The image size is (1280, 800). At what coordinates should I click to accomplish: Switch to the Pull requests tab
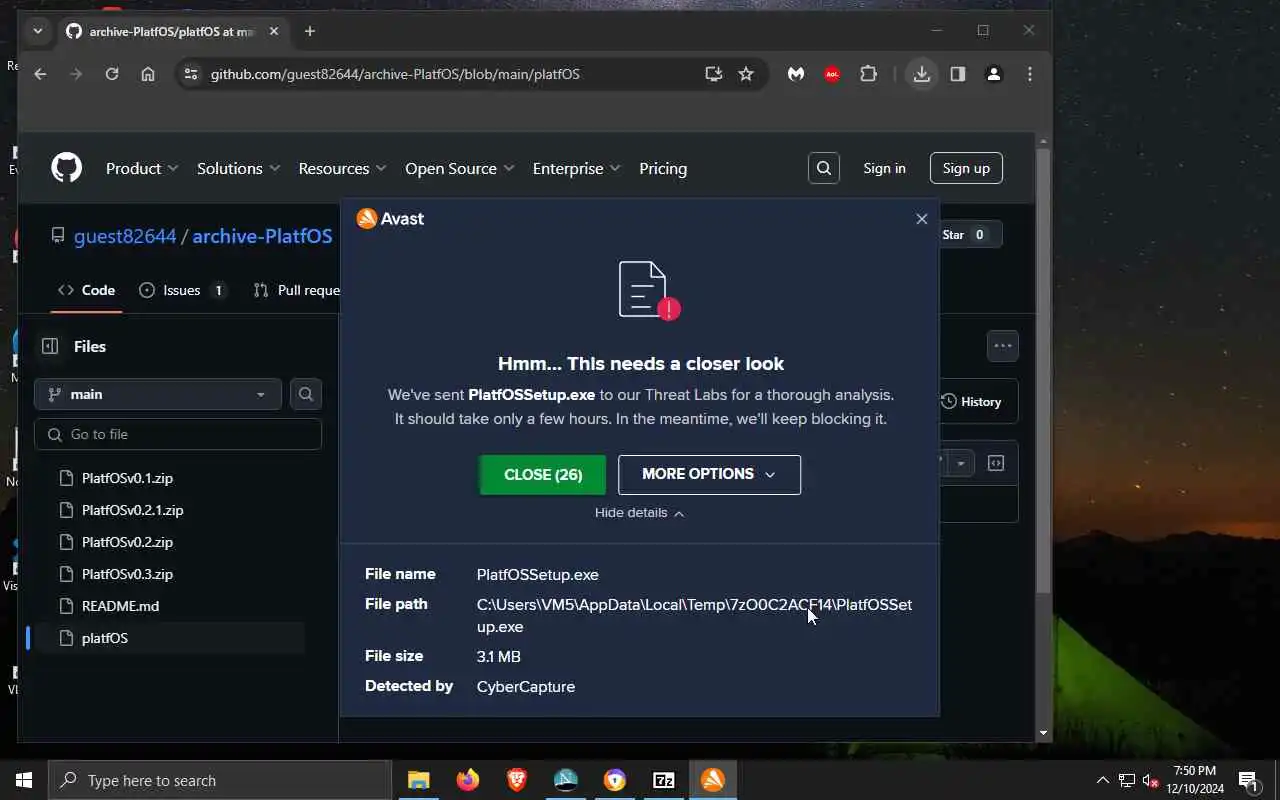coord(296,290)
